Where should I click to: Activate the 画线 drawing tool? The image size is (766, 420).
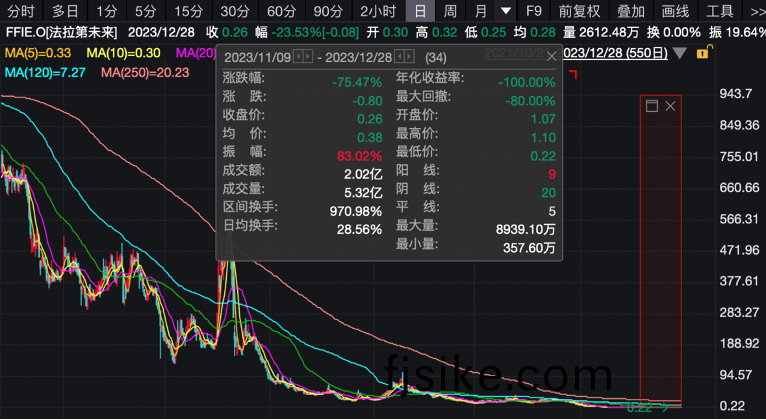676,12
